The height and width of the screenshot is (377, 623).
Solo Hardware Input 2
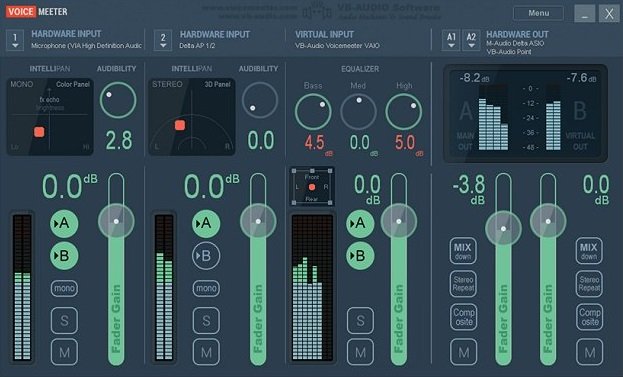206,320
